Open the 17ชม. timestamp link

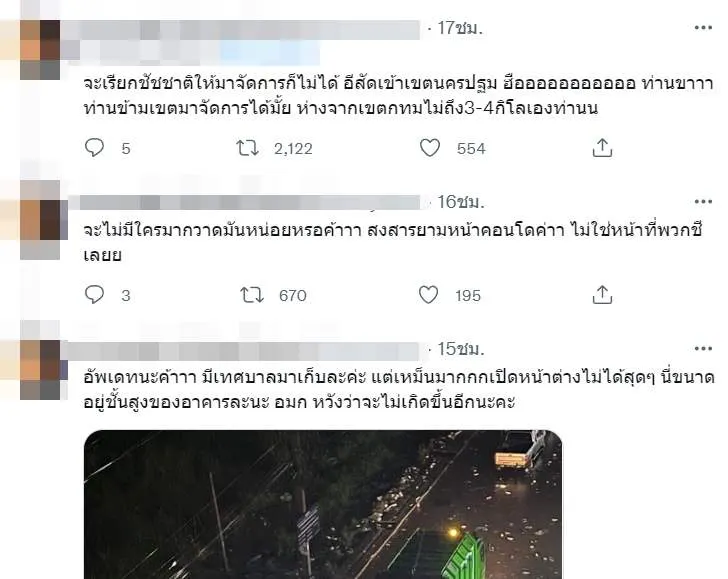(x=460, y=28)
